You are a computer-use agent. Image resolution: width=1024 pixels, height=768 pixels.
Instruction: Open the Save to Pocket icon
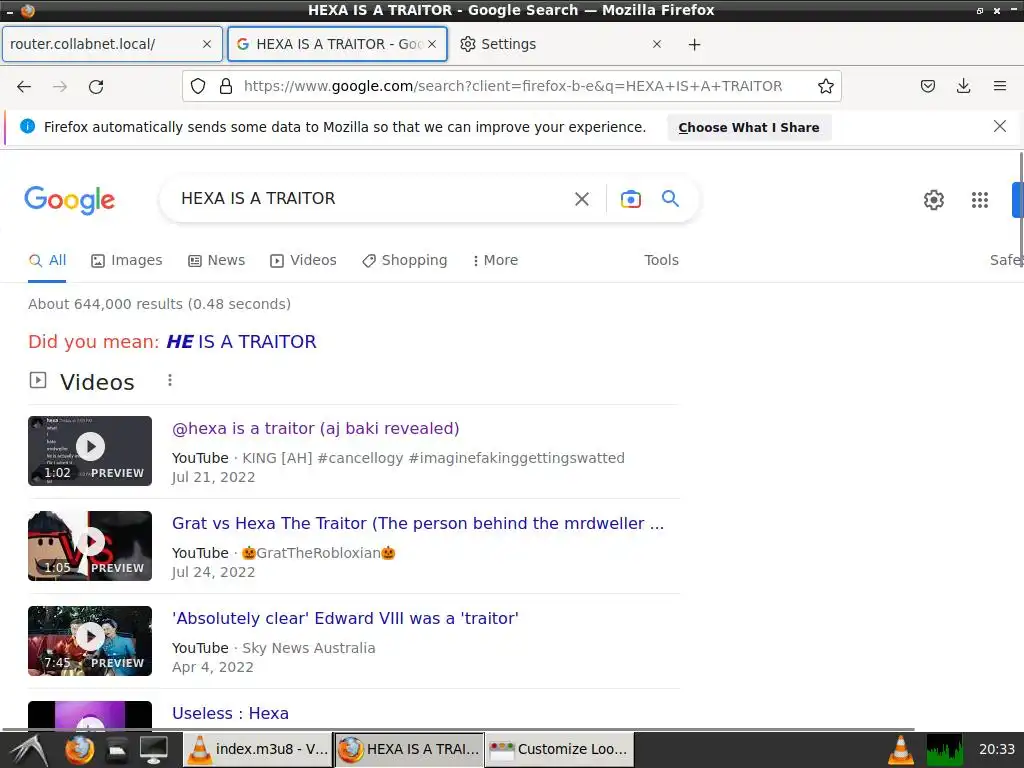tap(927, 86)
